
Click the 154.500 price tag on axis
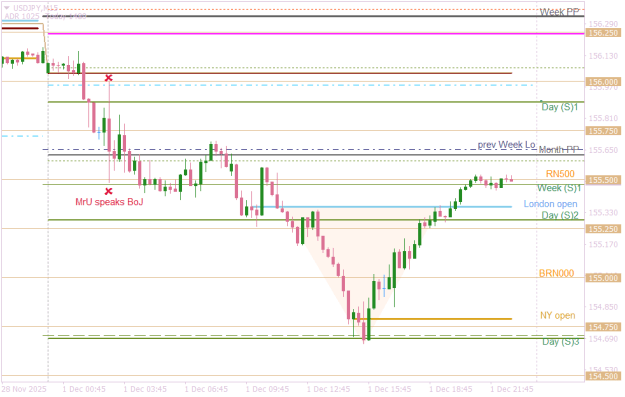click(603, 376)
